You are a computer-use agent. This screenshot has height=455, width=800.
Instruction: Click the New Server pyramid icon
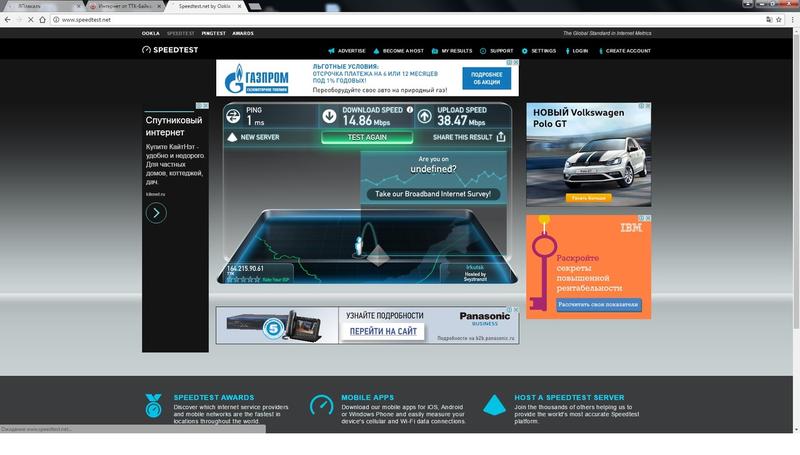click(x=232, y=137)
